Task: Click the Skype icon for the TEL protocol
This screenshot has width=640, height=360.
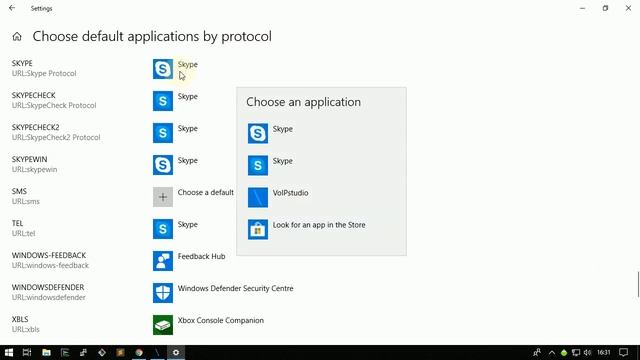Action: coord(163,229)
